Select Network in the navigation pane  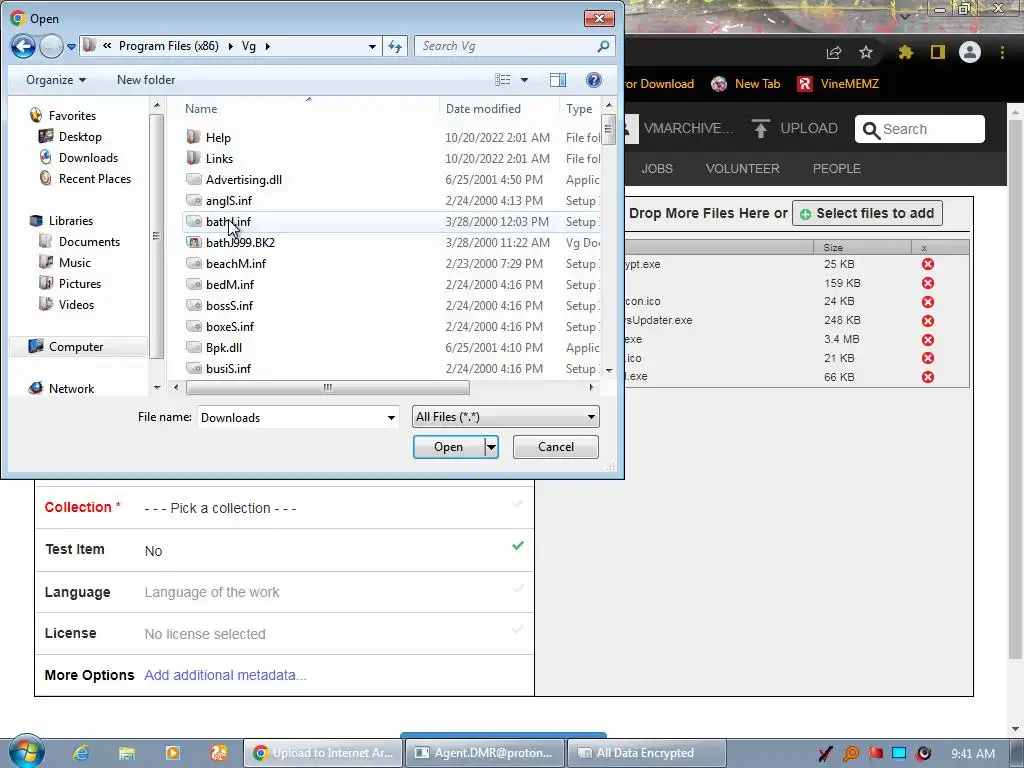(x=71, y=389)
